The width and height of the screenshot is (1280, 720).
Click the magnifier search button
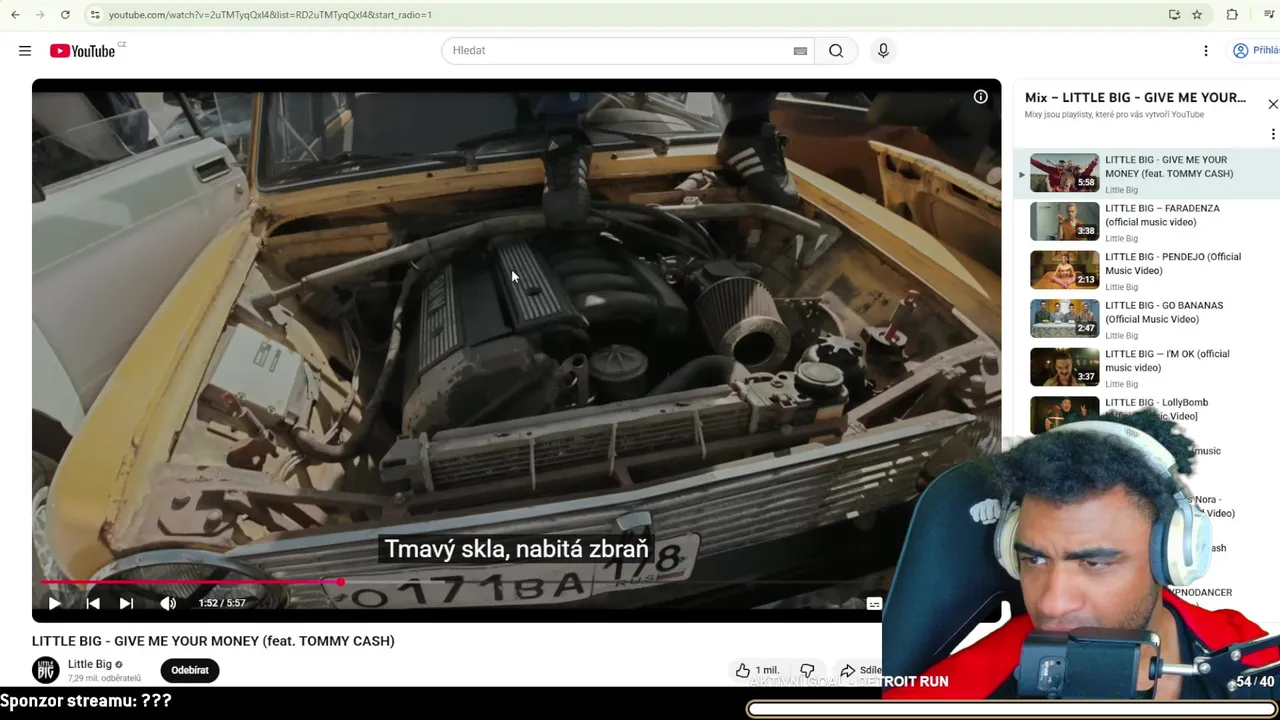836,51
